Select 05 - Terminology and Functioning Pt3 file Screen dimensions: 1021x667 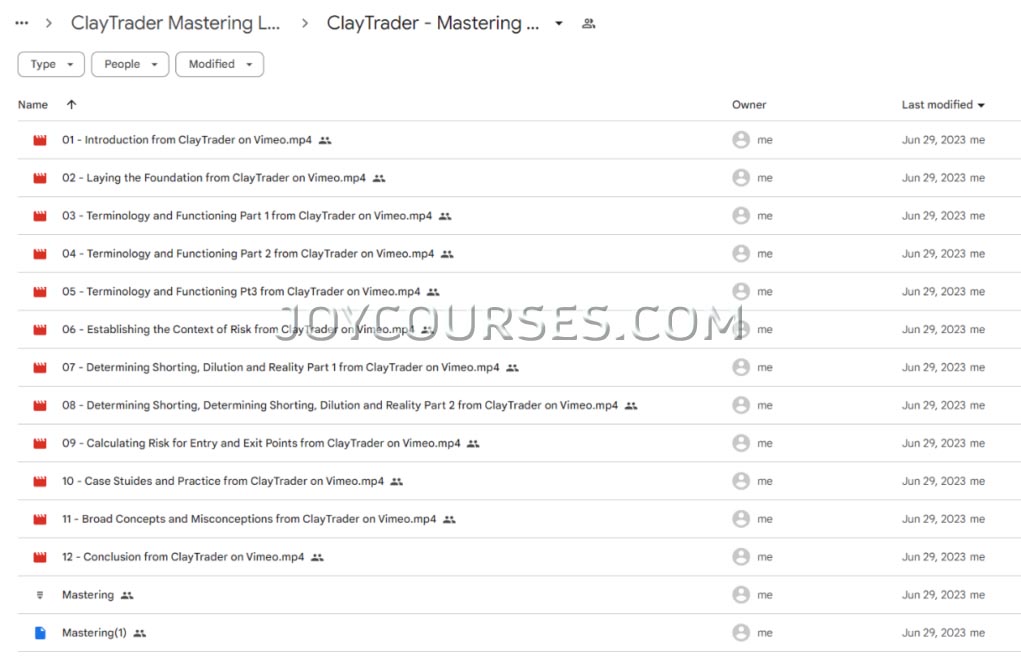(241, 292)
